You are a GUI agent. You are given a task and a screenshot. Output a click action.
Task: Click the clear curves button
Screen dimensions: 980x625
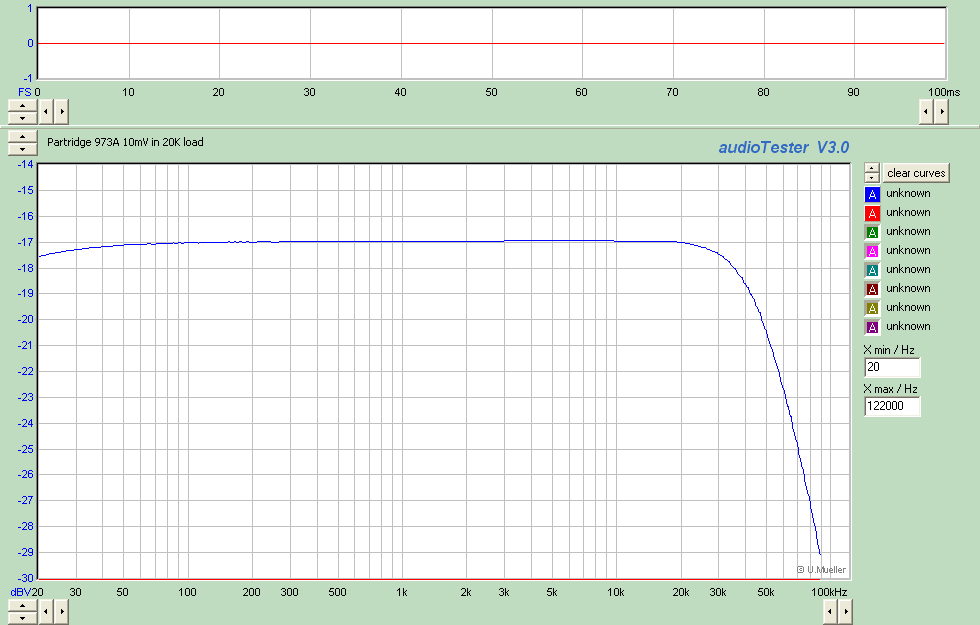(x=916, y=173)
